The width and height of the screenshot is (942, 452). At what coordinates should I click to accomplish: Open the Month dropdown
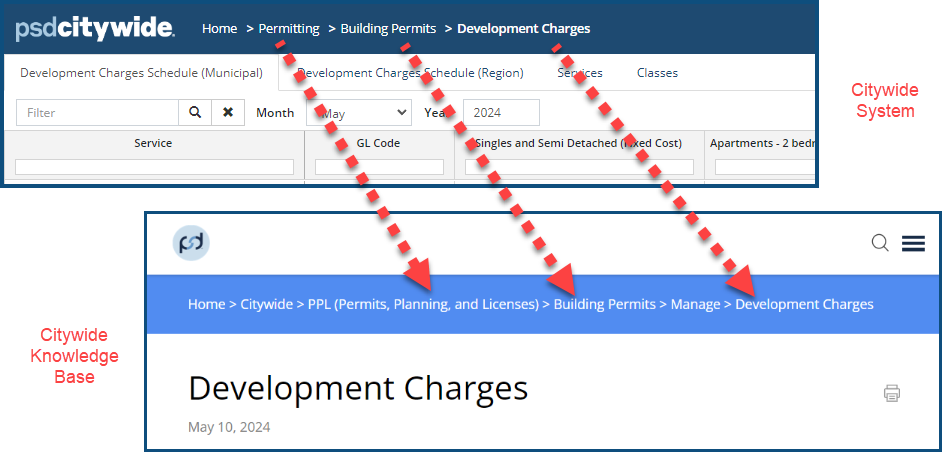coord(359,112)
